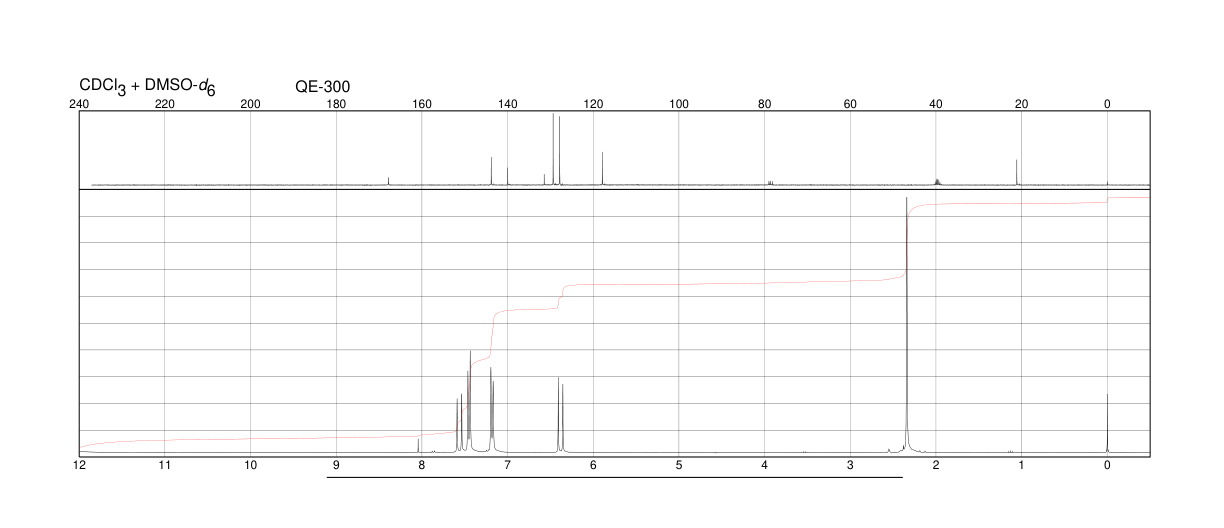1224x528 pixels.
Task: Select the 180 tick label on carbon axis
Action: click(x=336, y=104)
